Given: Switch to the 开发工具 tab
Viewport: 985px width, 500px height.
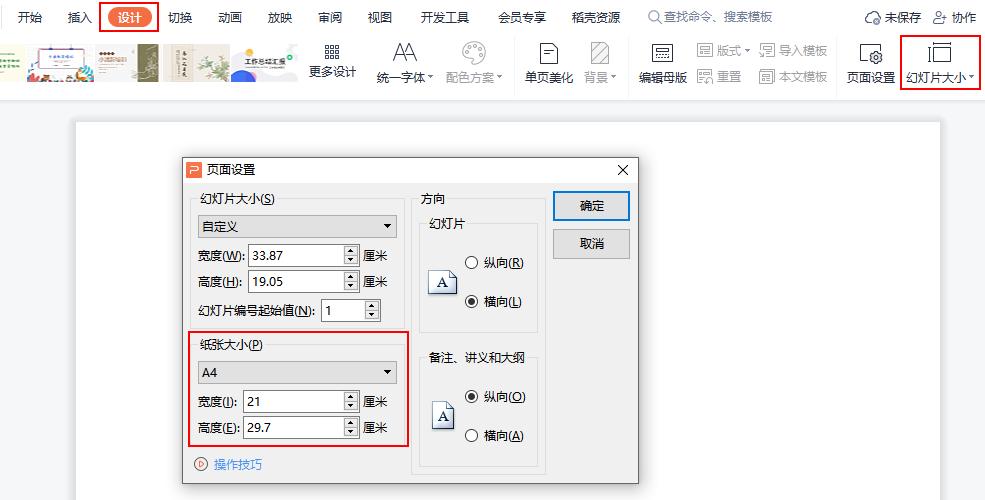Looking at the screenshot, I should (x=445, y=18).
